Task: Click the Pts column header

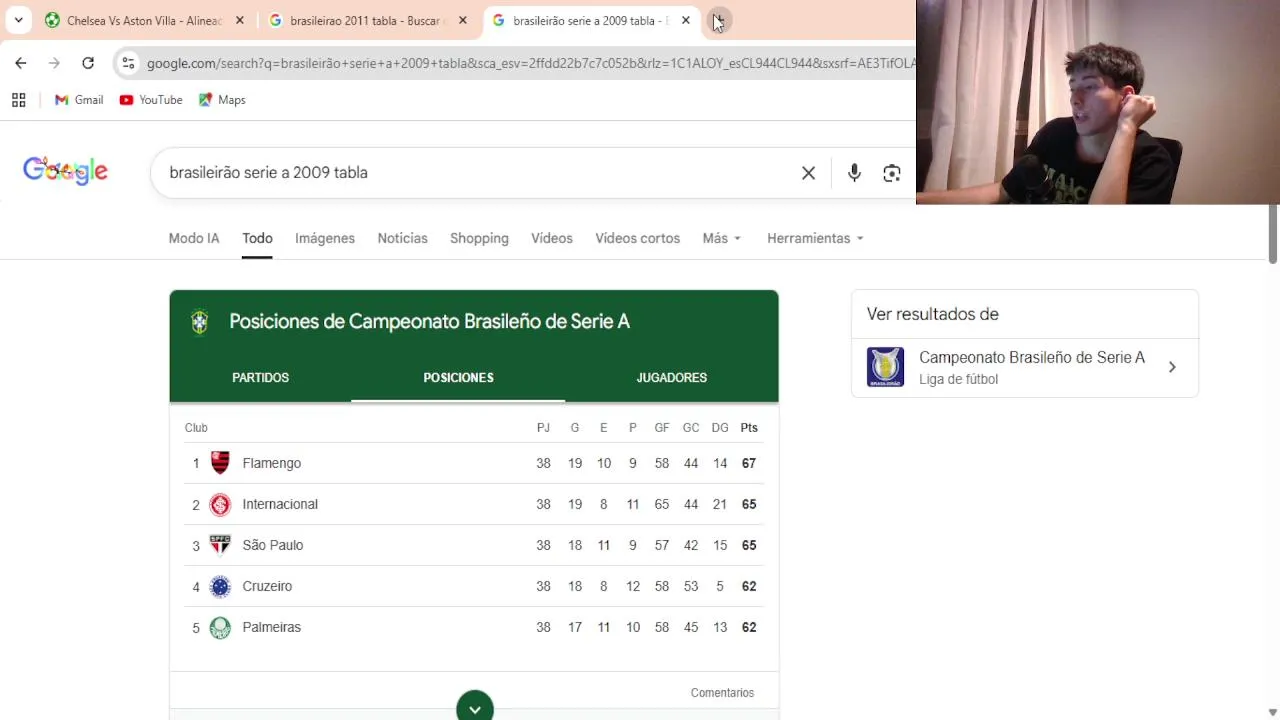Action: 749,427
